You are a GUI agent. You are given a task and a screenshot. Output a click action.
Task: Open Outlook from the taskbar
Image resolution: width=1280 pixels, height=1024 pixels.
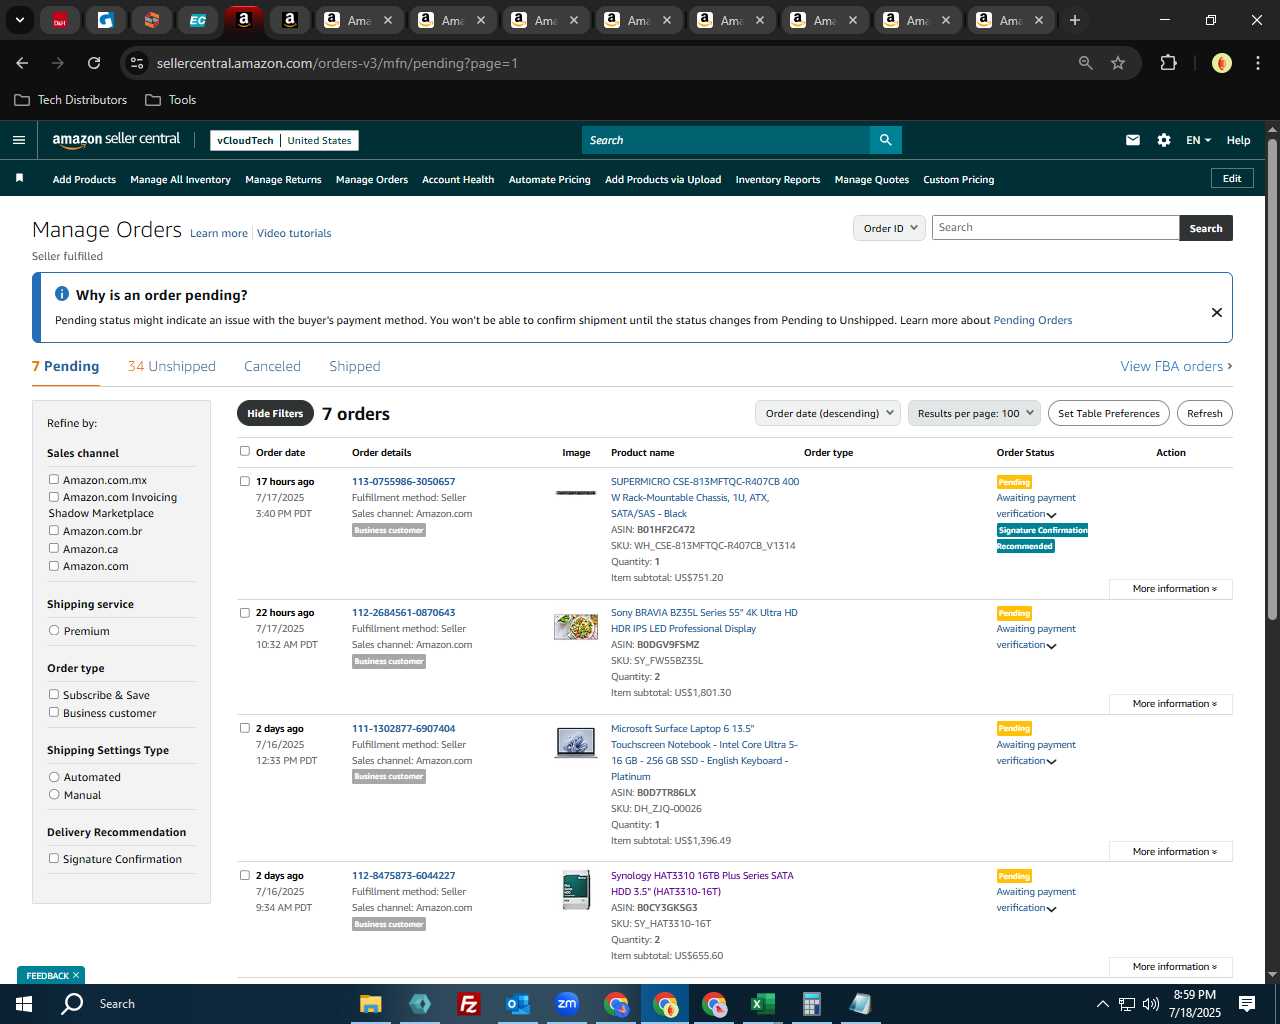click(x=517, y=1004)
